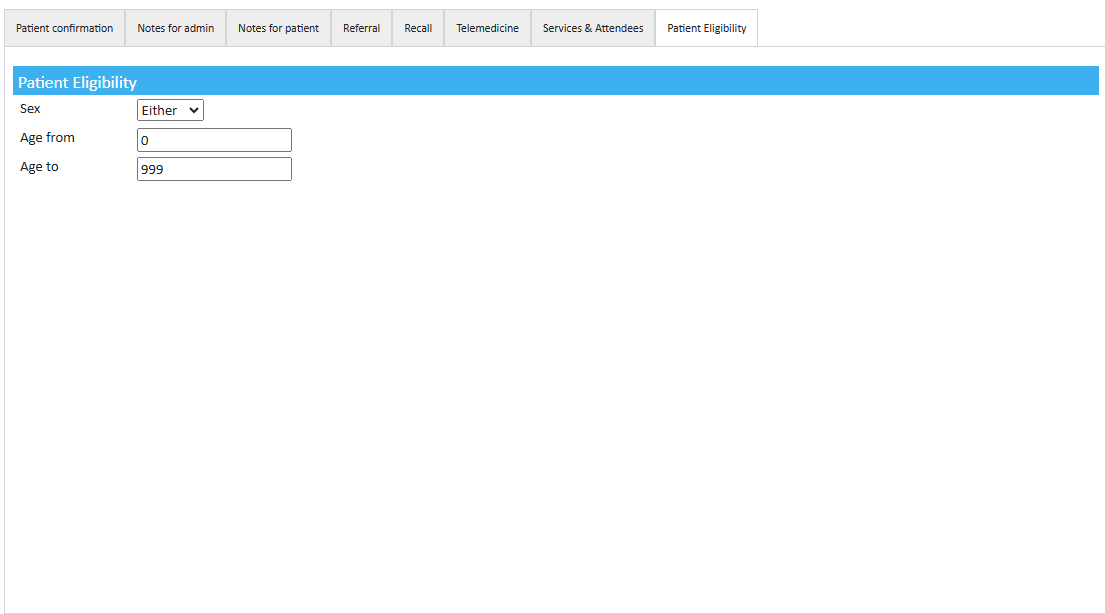1105x614 pixels.
Task: Open the Patient confirmation tab
Action: click(x=65, y=28)
